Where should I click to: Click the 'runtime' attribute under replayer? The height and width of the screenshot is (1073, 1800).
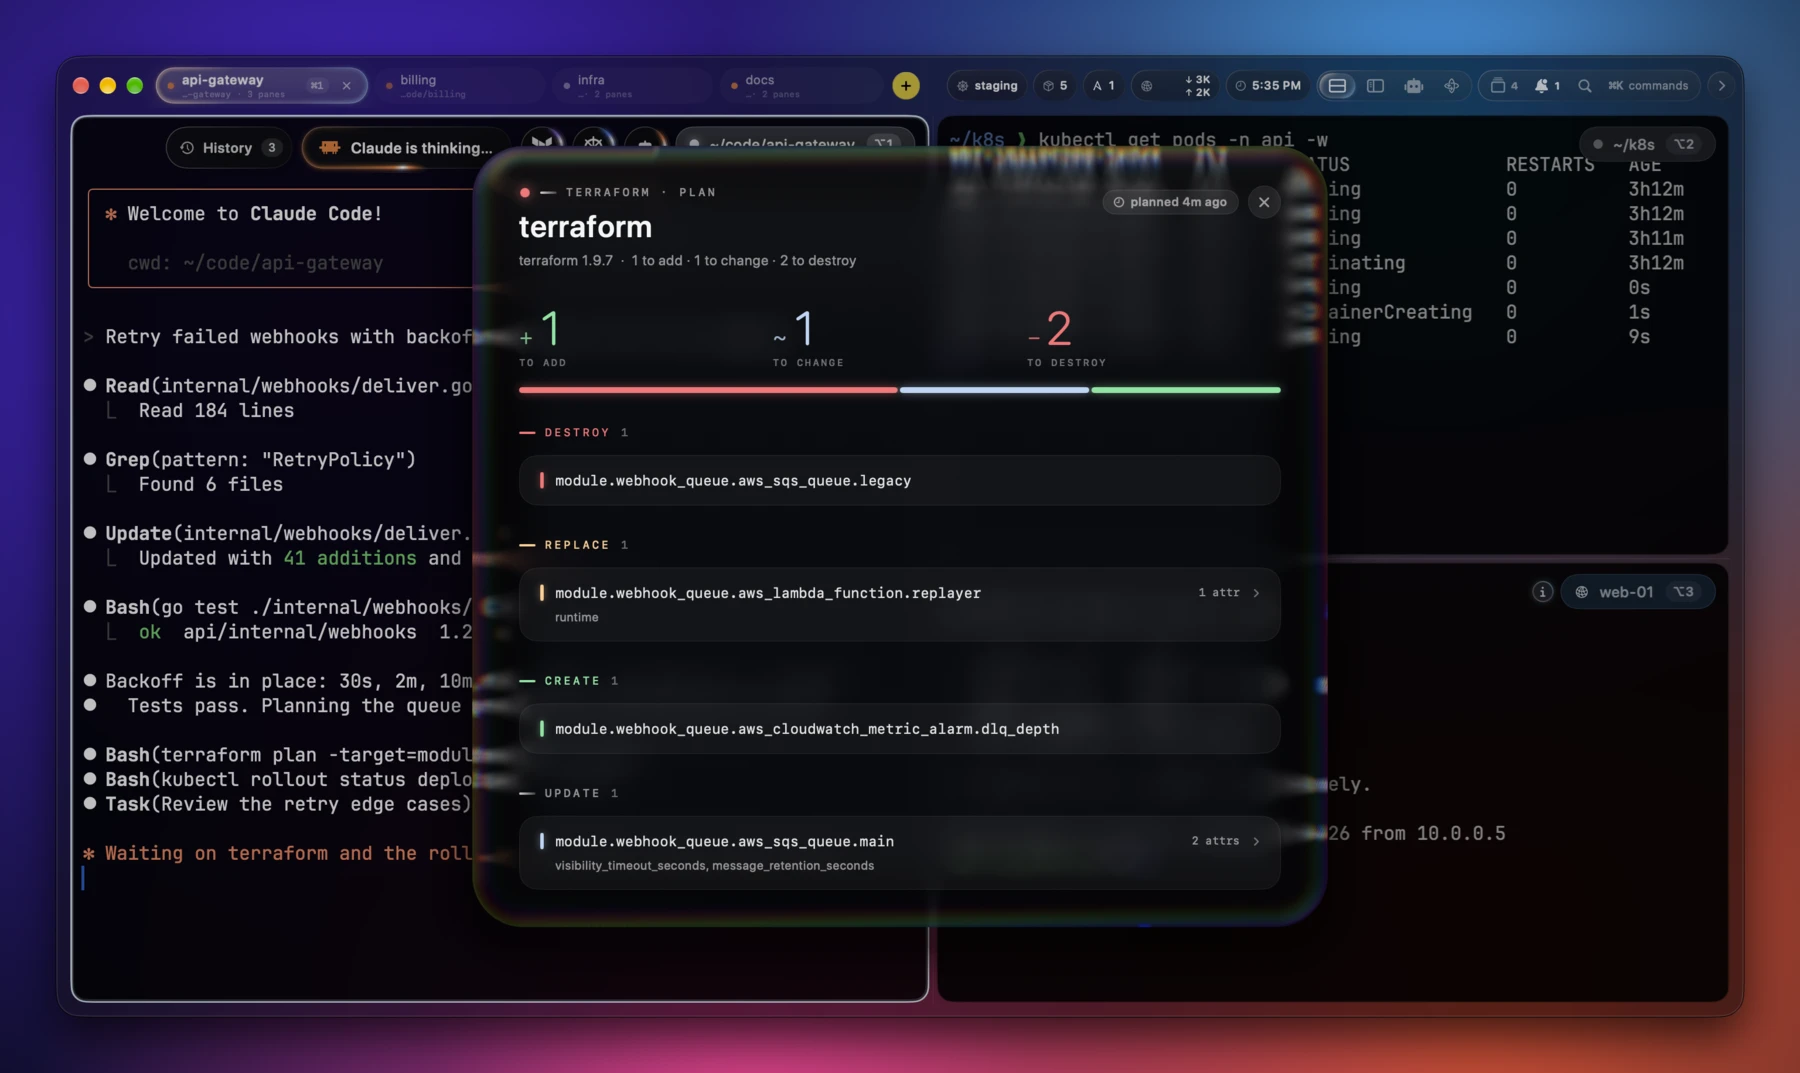pos(577,618)
